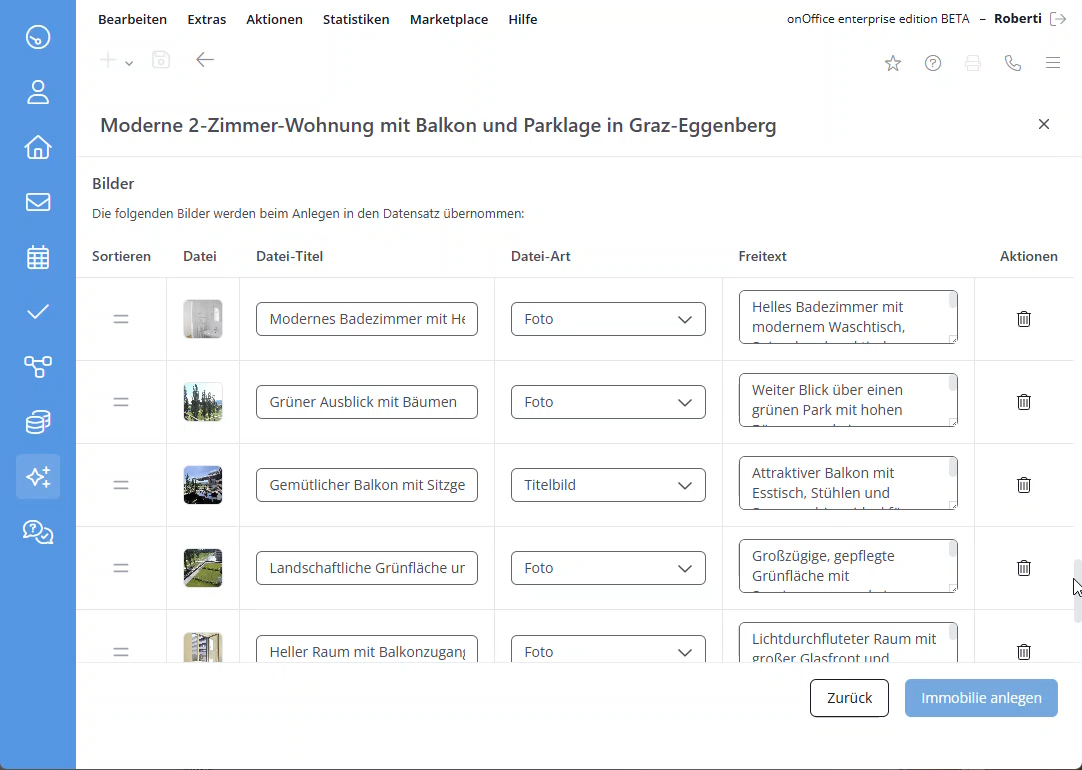Open the contacts module in the sidebar
This screenshot has width=1082, height=770.
pos(37,92)
